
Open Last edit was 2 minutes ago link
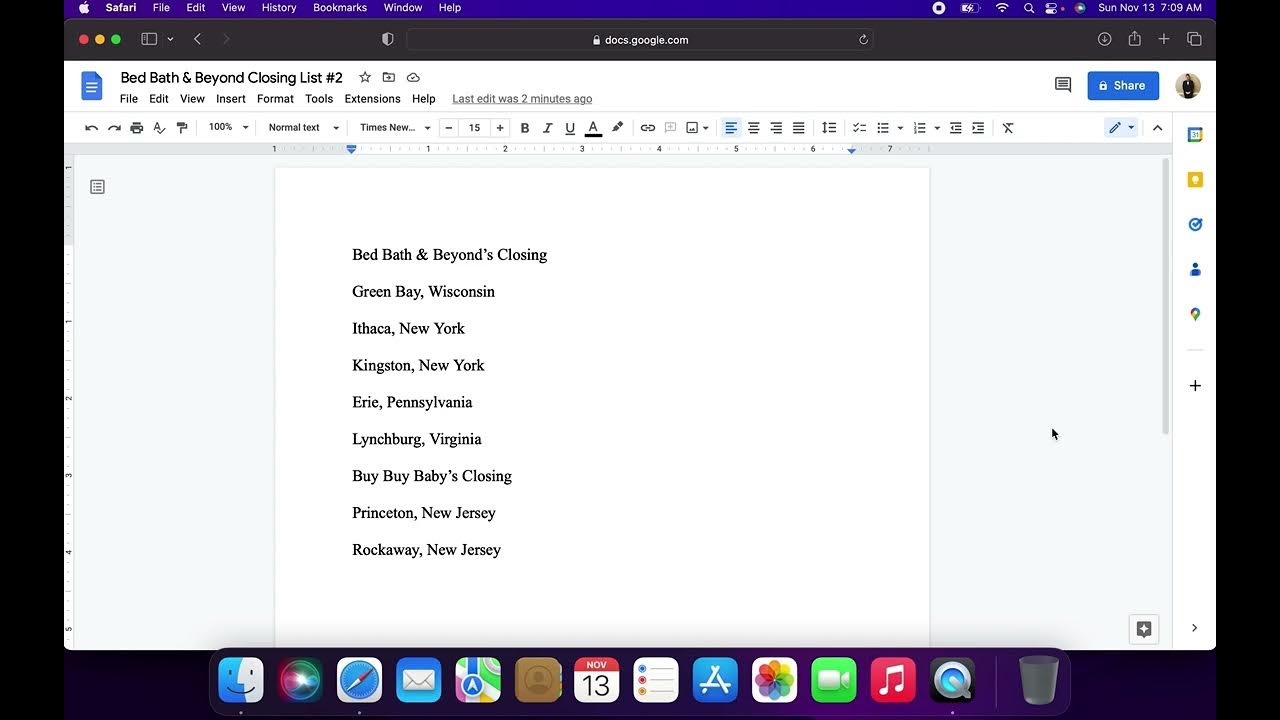tap(522, 99)
